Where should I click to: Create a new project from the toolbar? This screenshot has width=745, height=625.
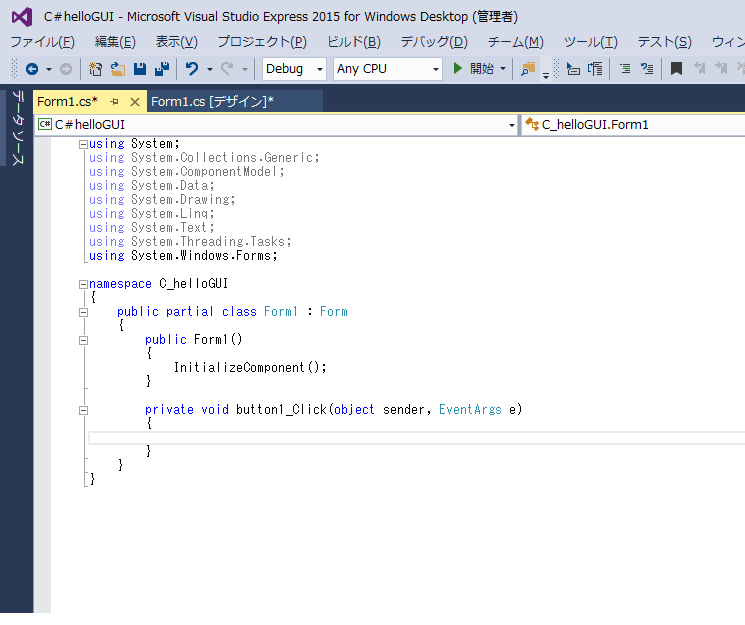(96, 69)
